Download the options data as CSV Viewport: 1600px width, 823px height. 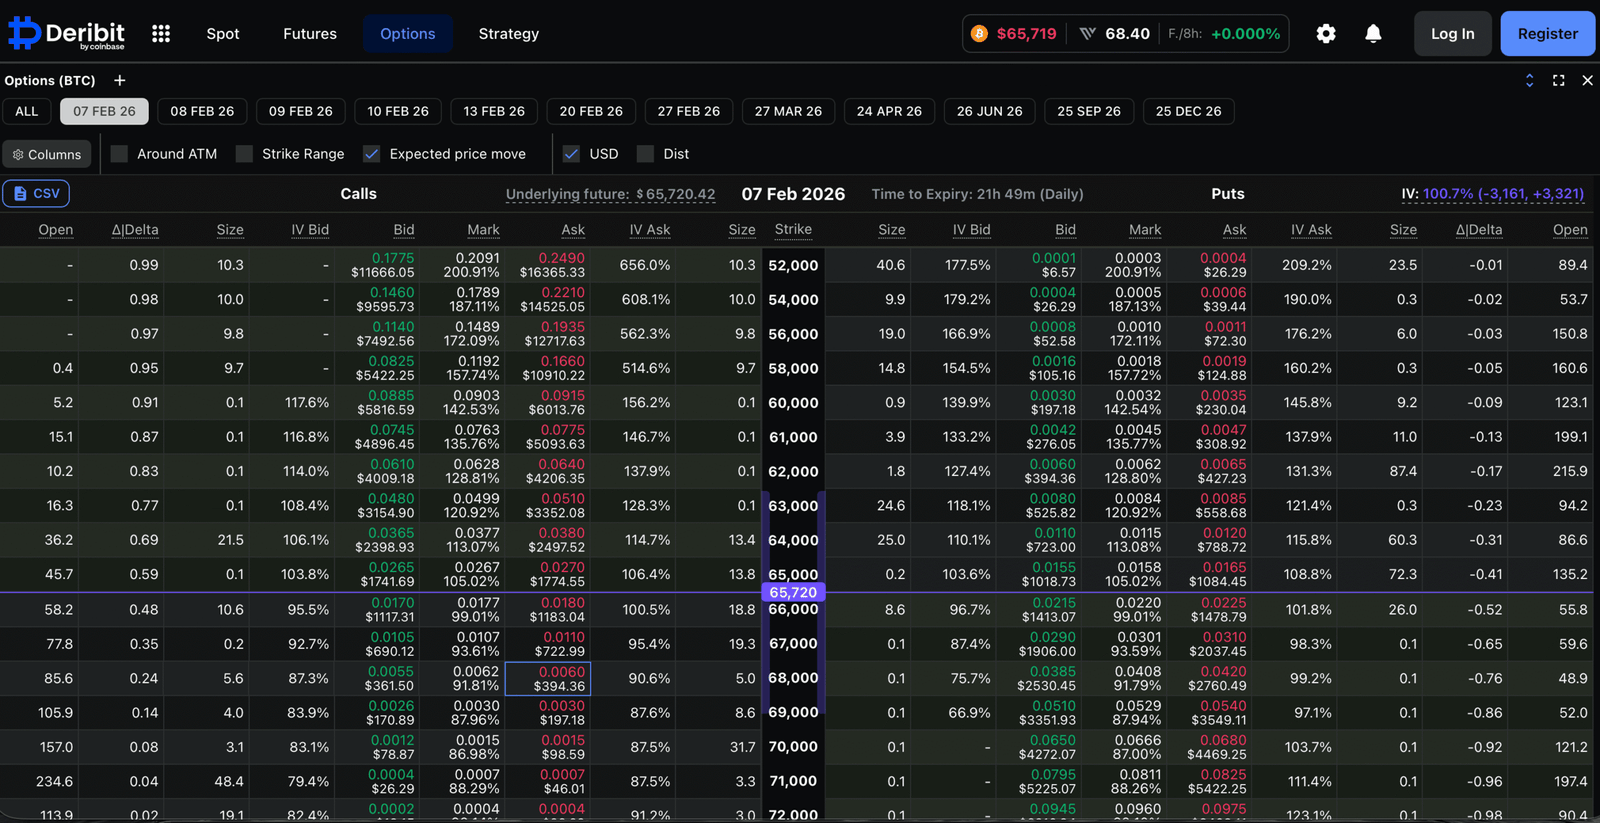[37, 193]
